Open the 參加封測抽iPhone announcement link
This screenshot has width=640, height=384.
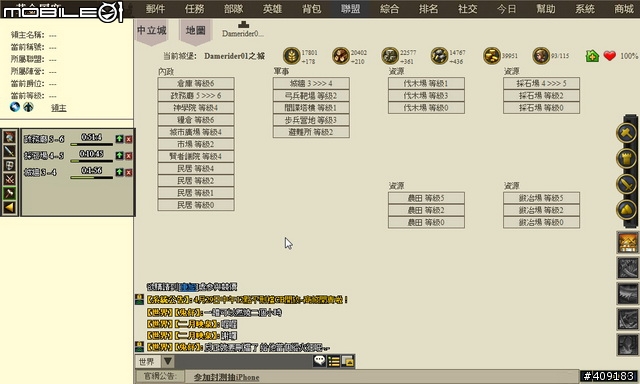point(226,377)
